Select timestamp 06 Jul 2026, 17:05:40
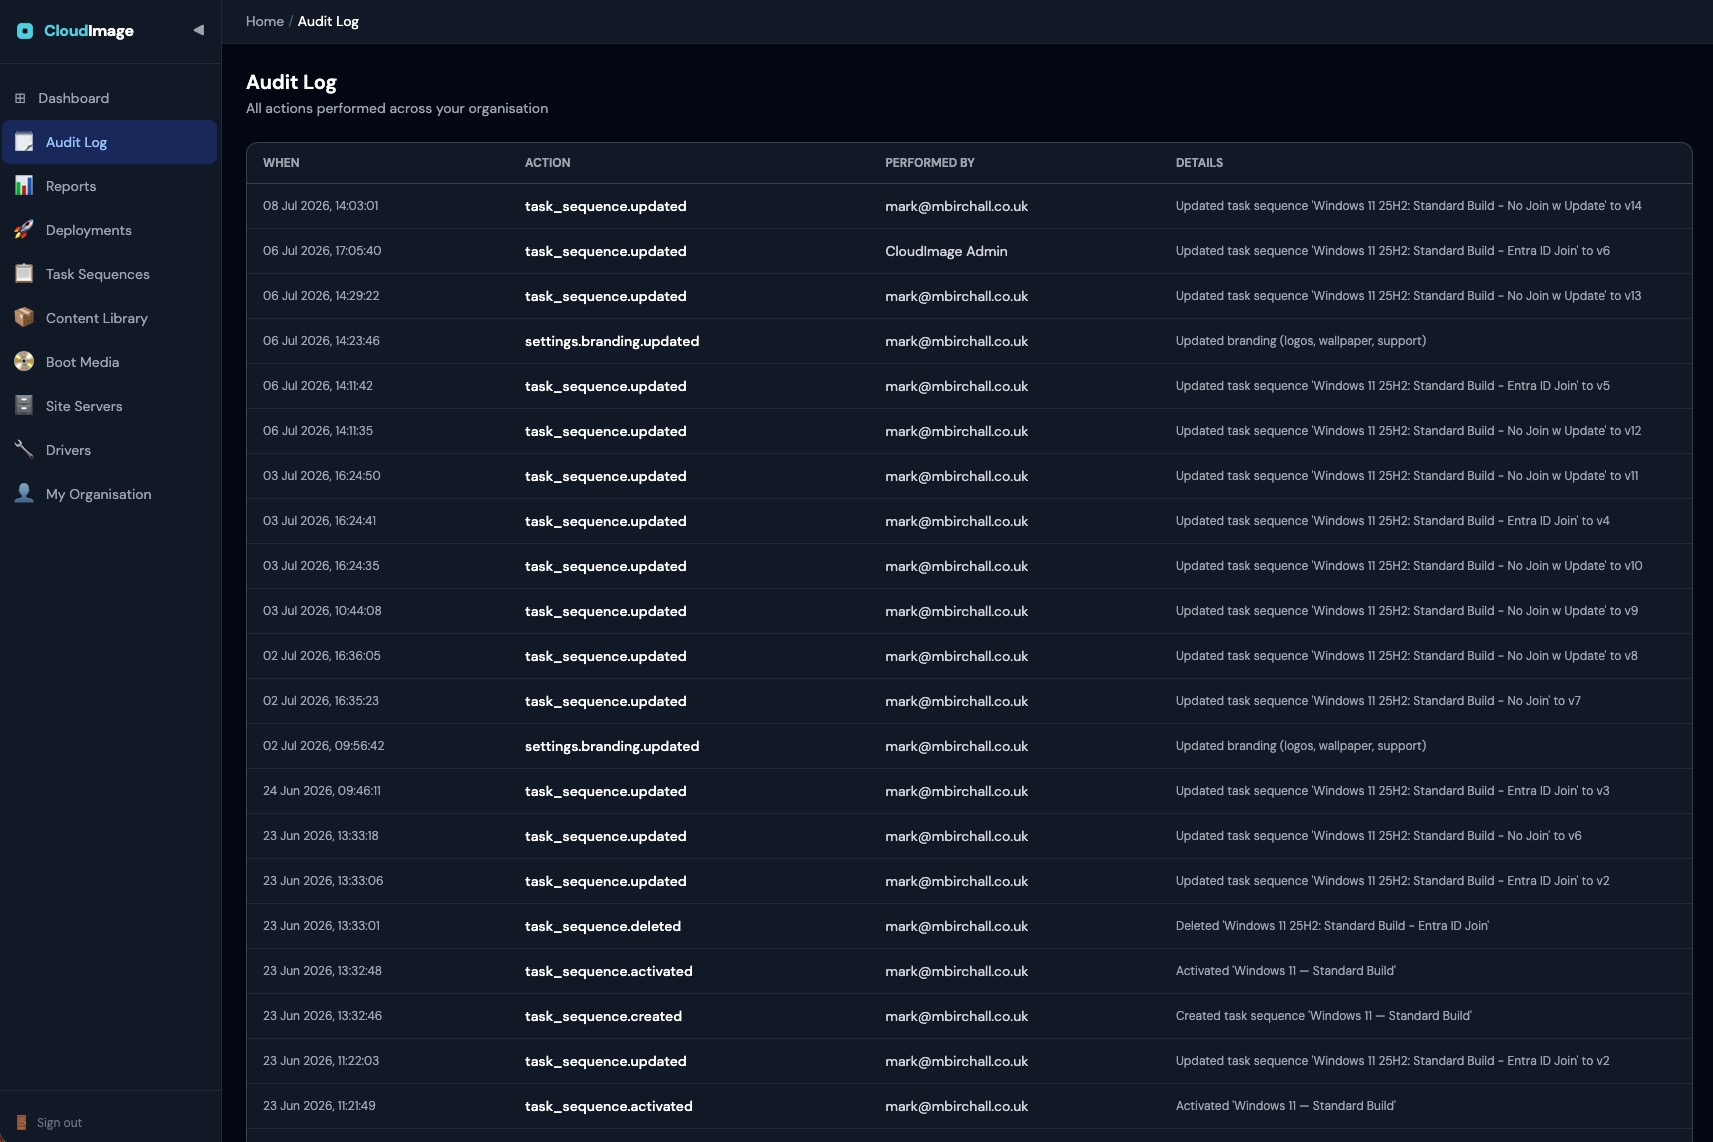The width and height of the screenshot is (1713, 1142). (x=322, y=251)
